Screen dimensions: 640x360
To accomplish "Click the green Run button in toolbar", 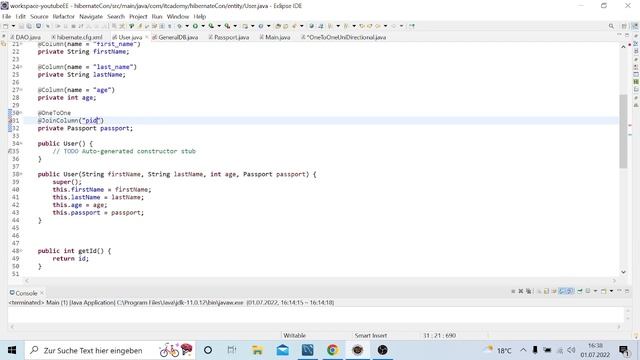I will pos(196,26).
